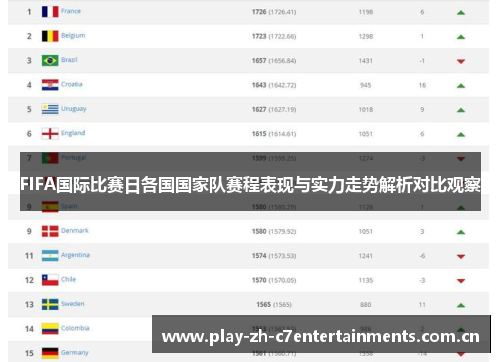The height and width of the screenshot is (362, 500).
Task: Open the France team link
Action: pyautogui.click(x=71, y=11)
